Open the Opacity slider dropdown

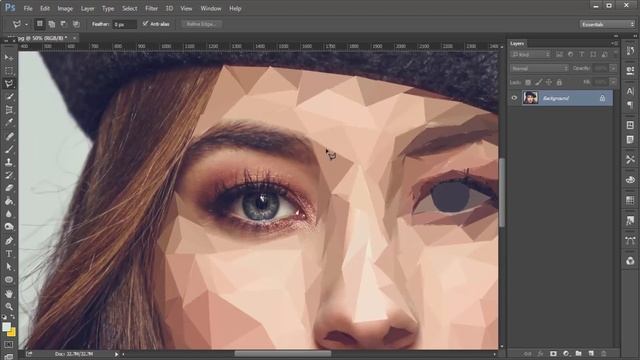coord(613,69)
